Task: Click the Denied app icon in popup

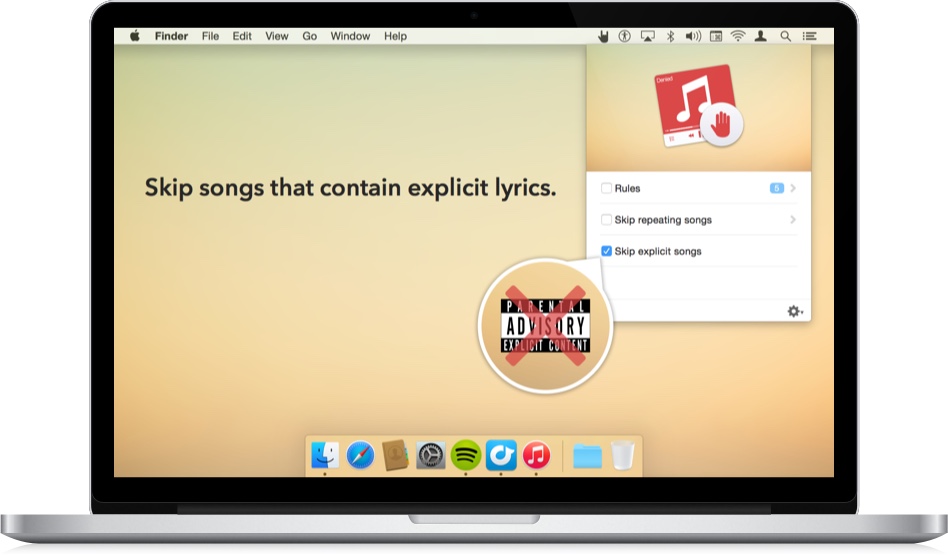Action: (698, 106)
